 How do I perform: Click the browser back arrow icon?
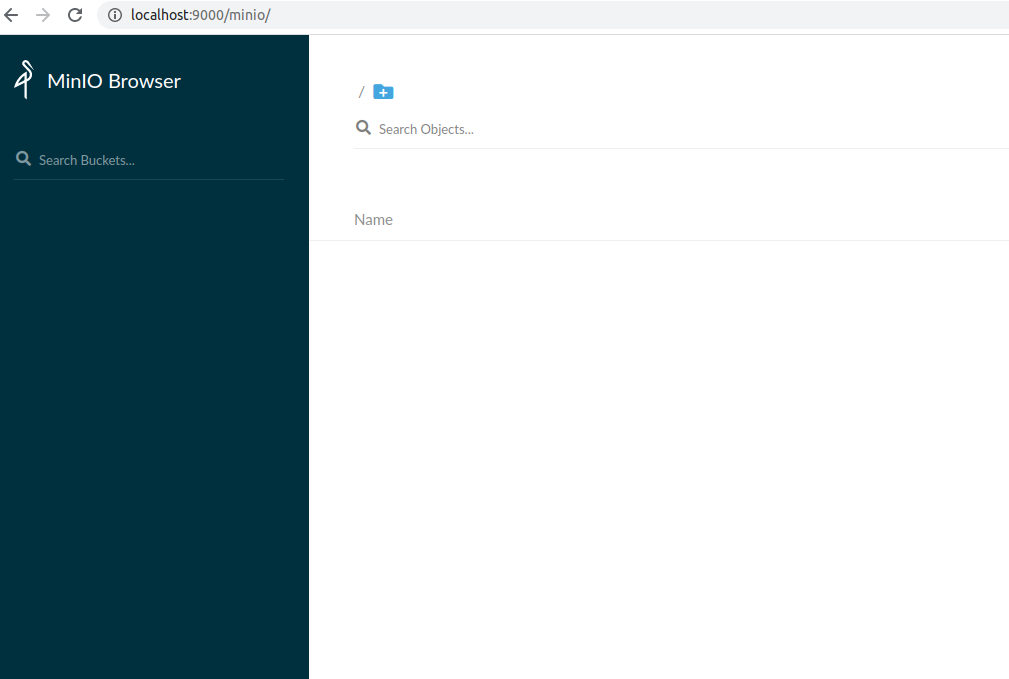tap(11, 15)
